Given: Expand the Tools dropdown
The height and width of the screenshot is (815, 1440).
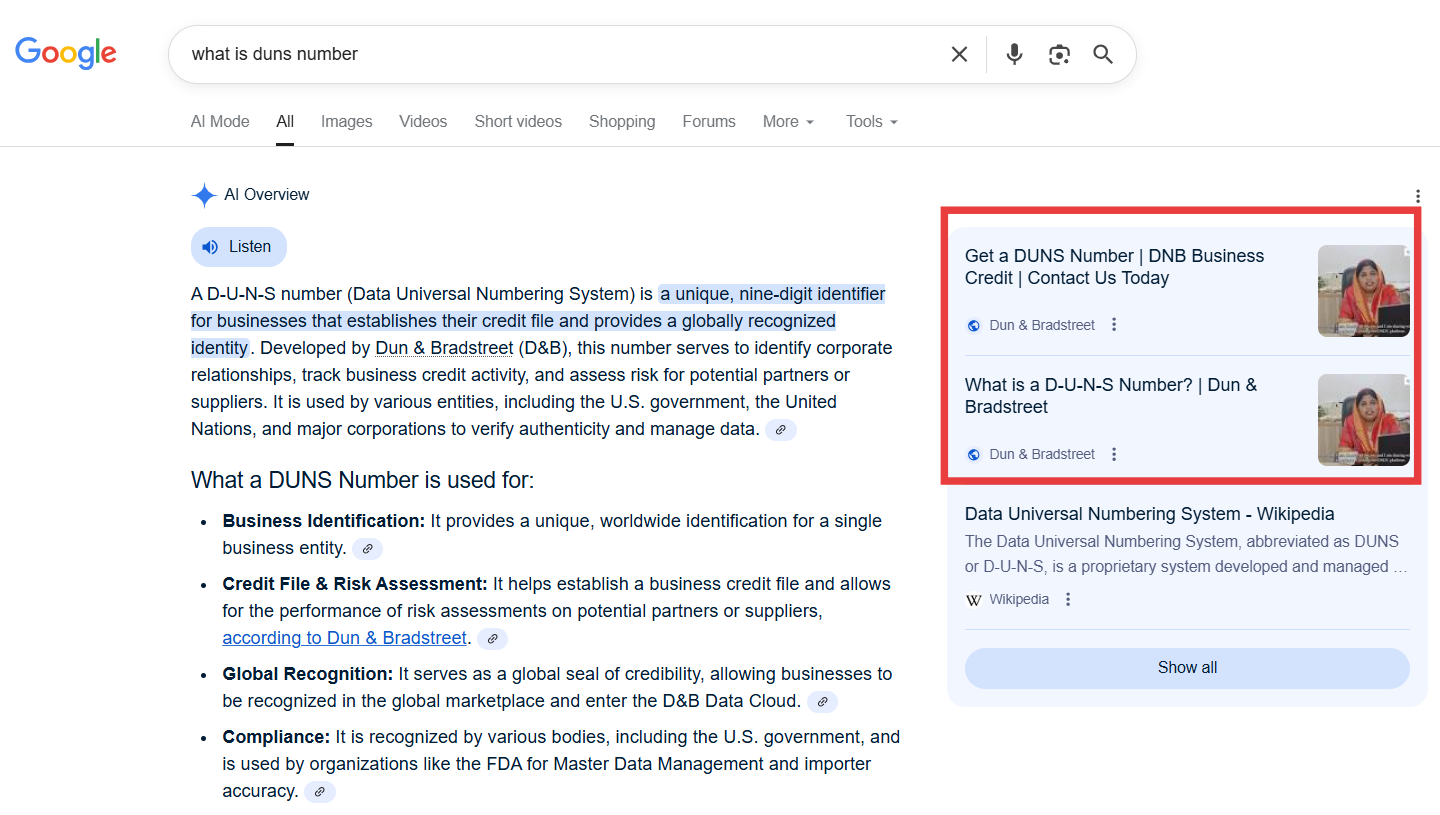Looking at the screenshot, I should 871,121.
